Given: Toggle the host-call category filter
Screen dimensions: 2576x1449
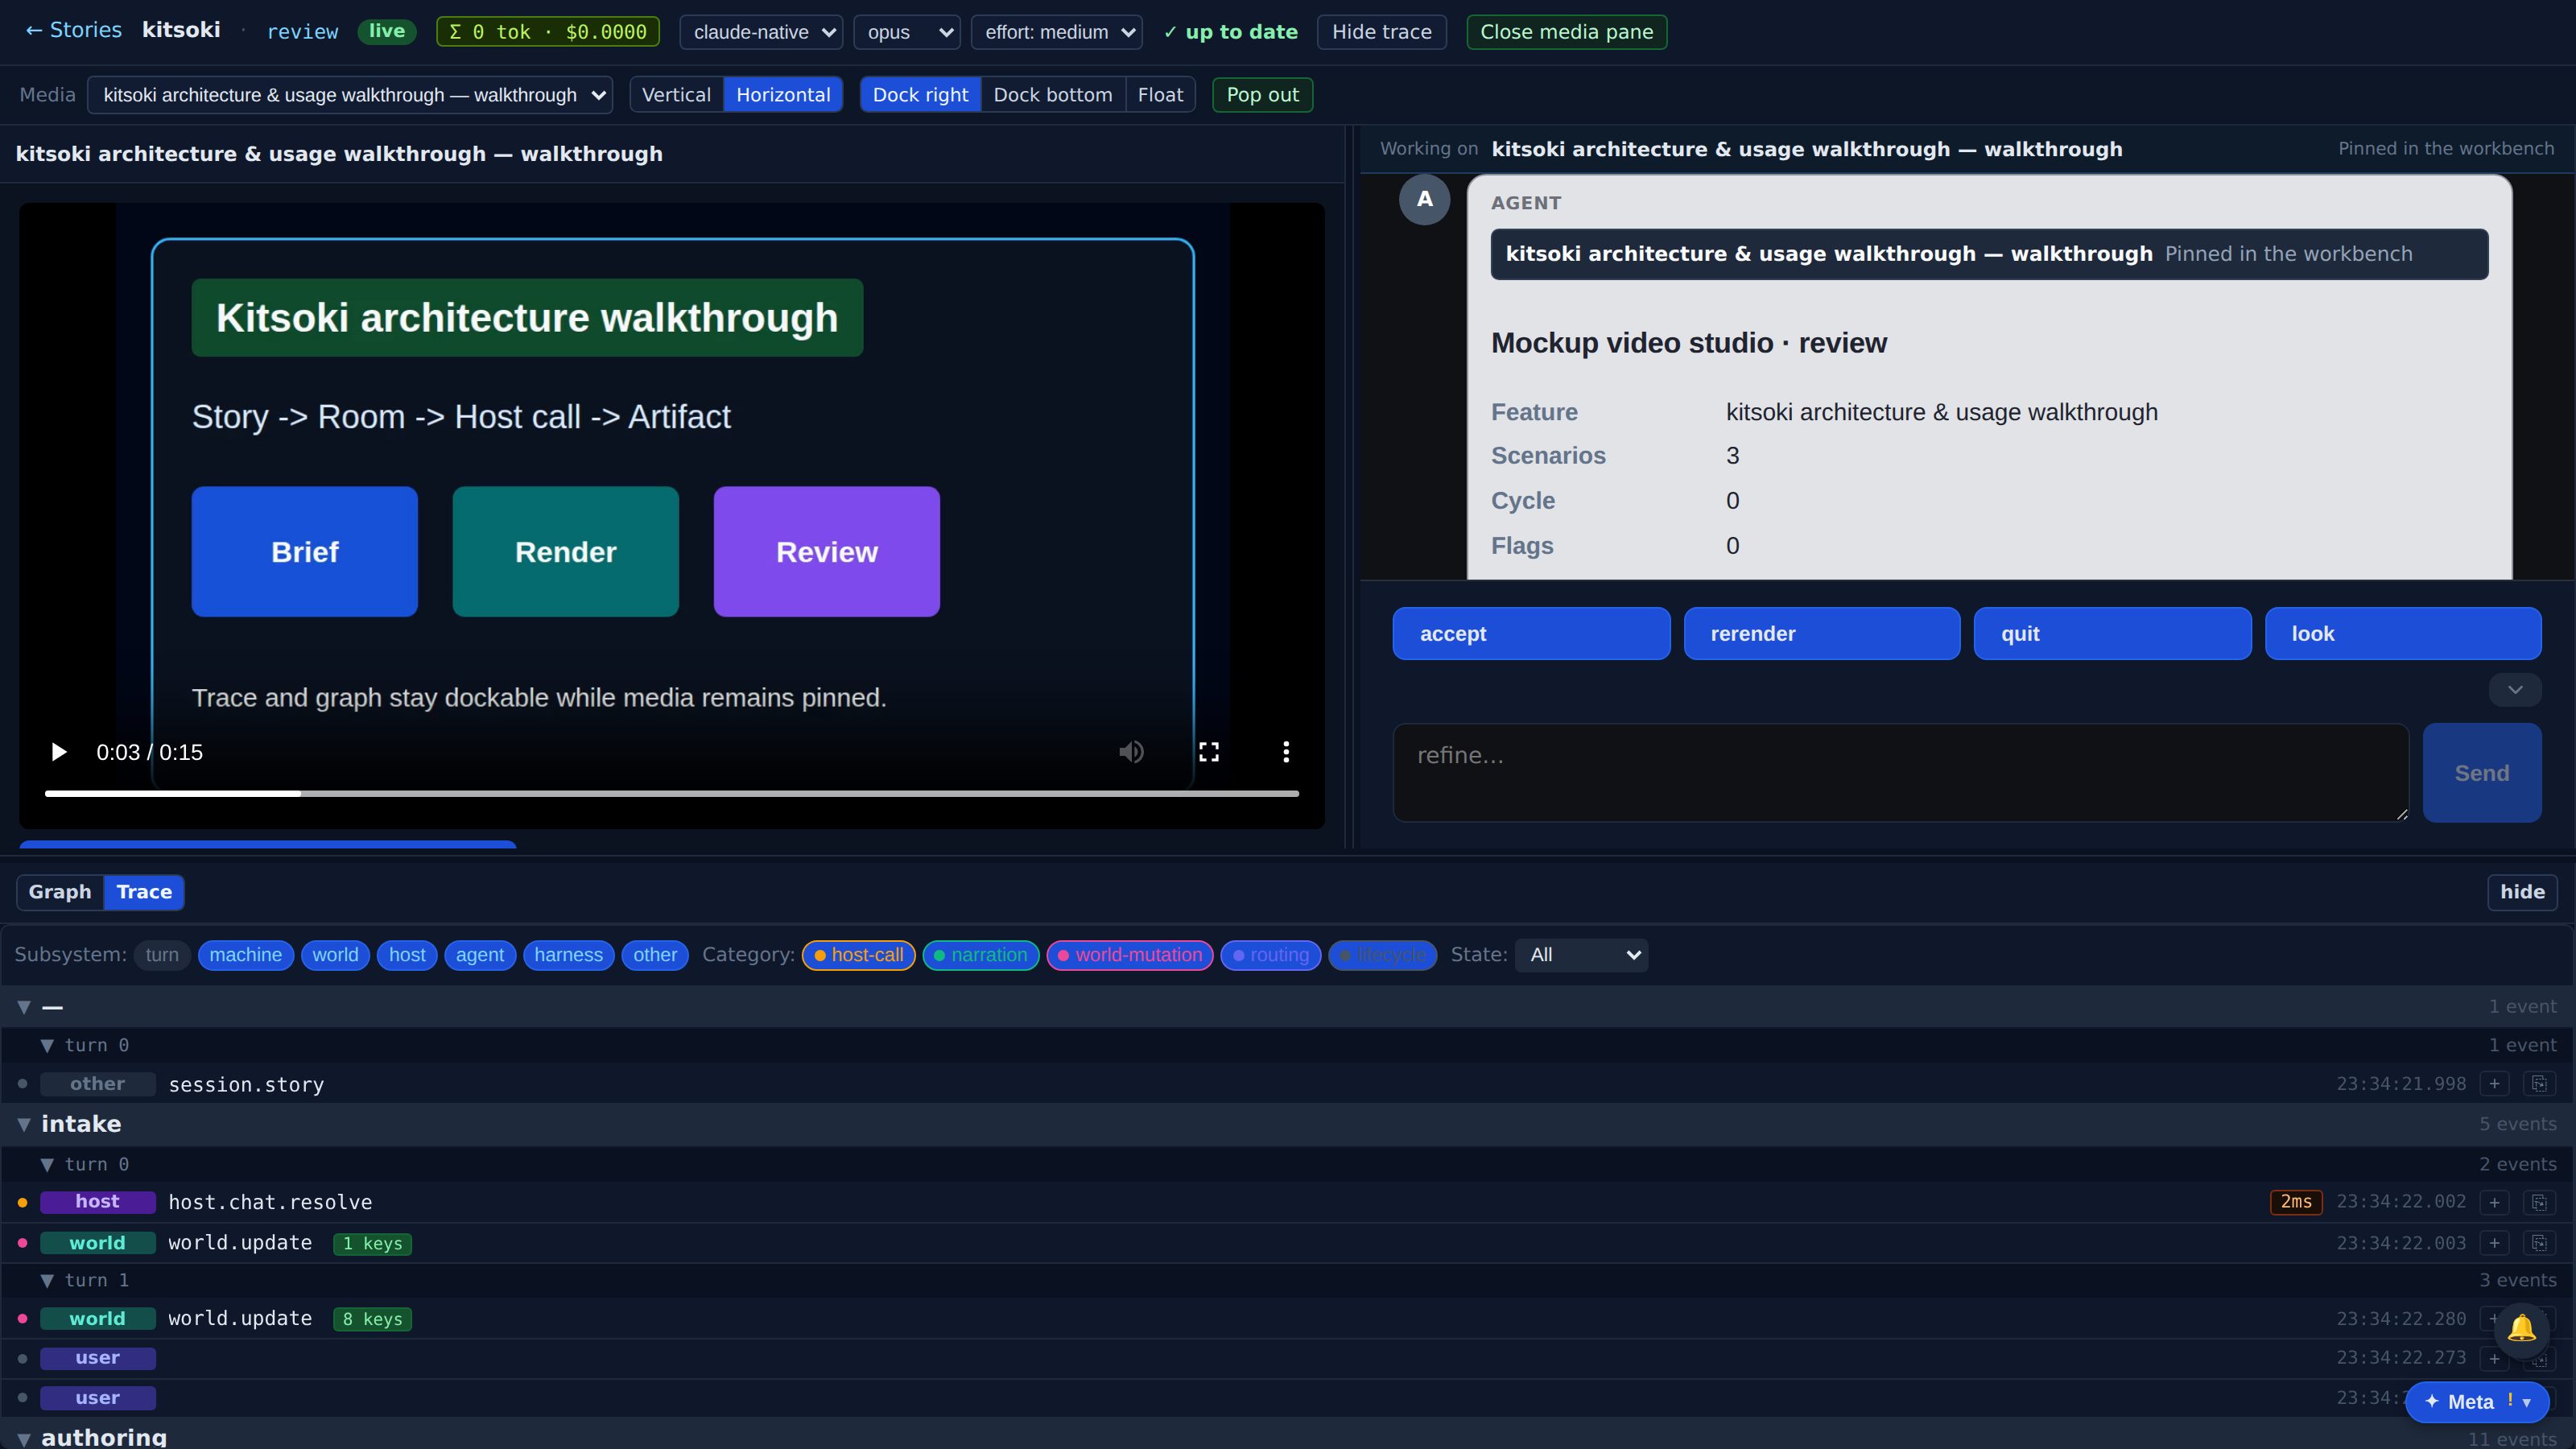Looking at the screenshot, I should click(859, 955).
